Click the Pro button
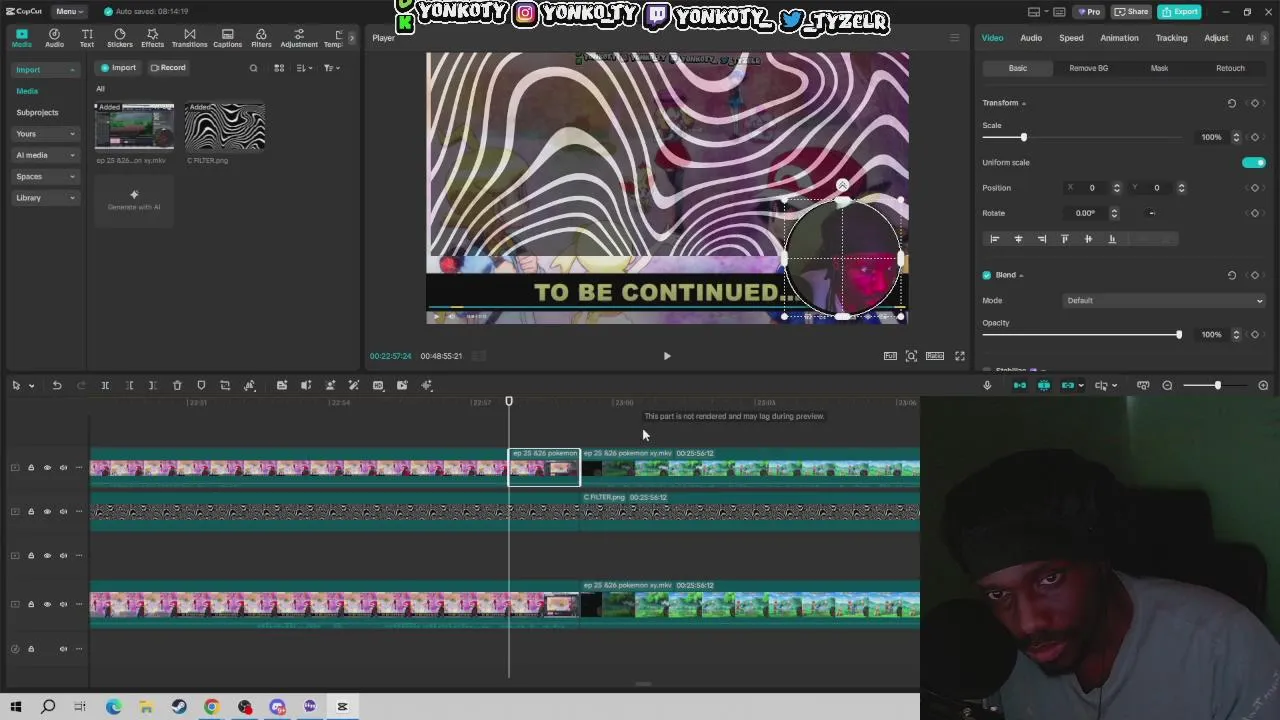 (1088, 11)
